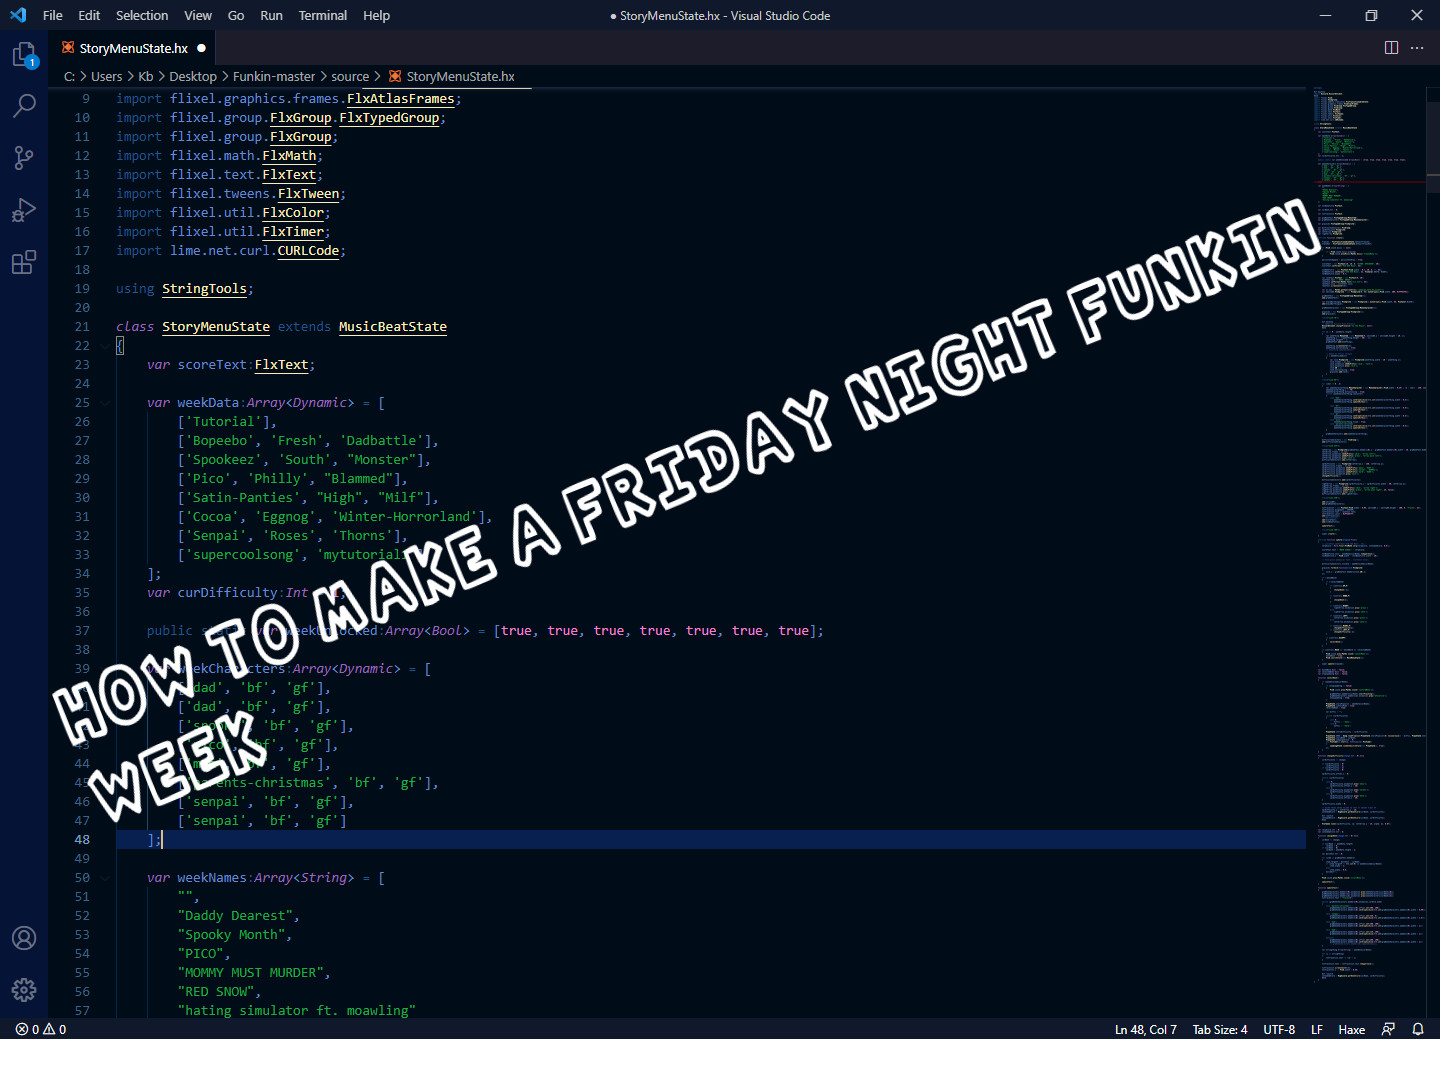This screenshot has height=1078, width=1440.
Task: Open the Source Control view
Action: (24, 158)
